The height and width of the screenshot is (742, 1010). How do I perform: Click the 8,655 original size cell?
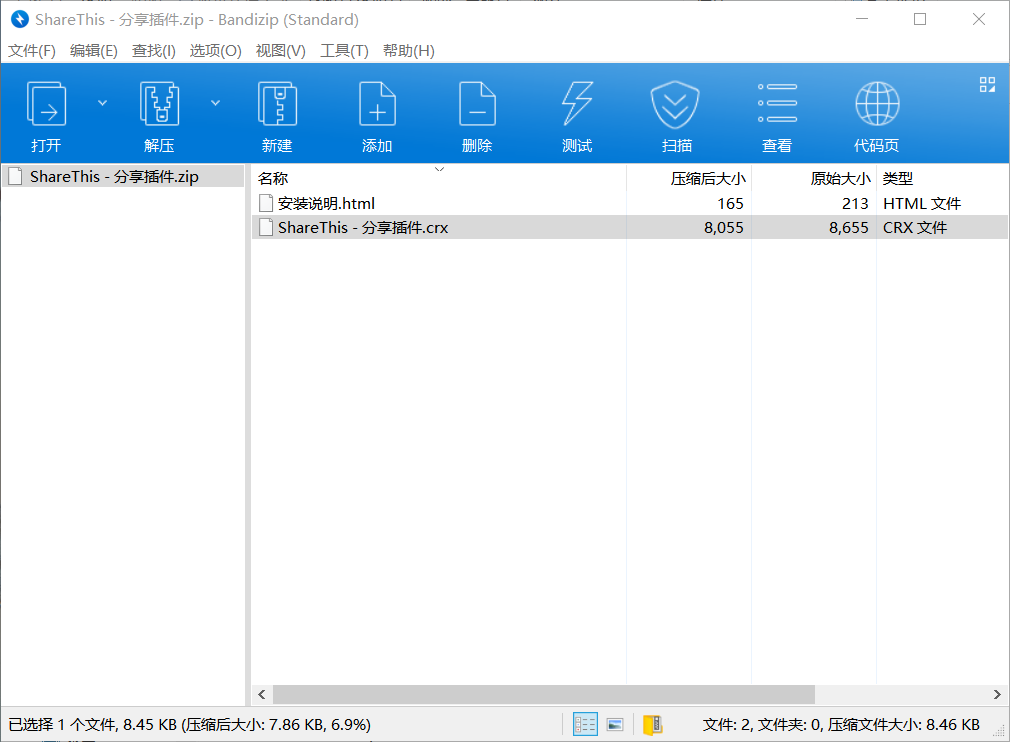pos(848,227)
